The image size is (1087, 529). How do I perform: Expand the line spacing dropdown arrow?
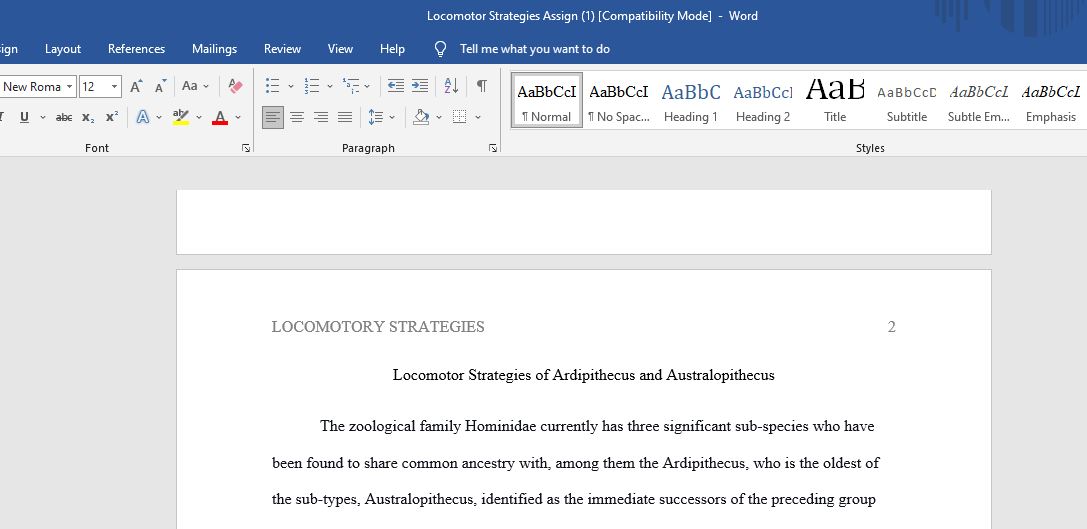[x=392, y=117]
